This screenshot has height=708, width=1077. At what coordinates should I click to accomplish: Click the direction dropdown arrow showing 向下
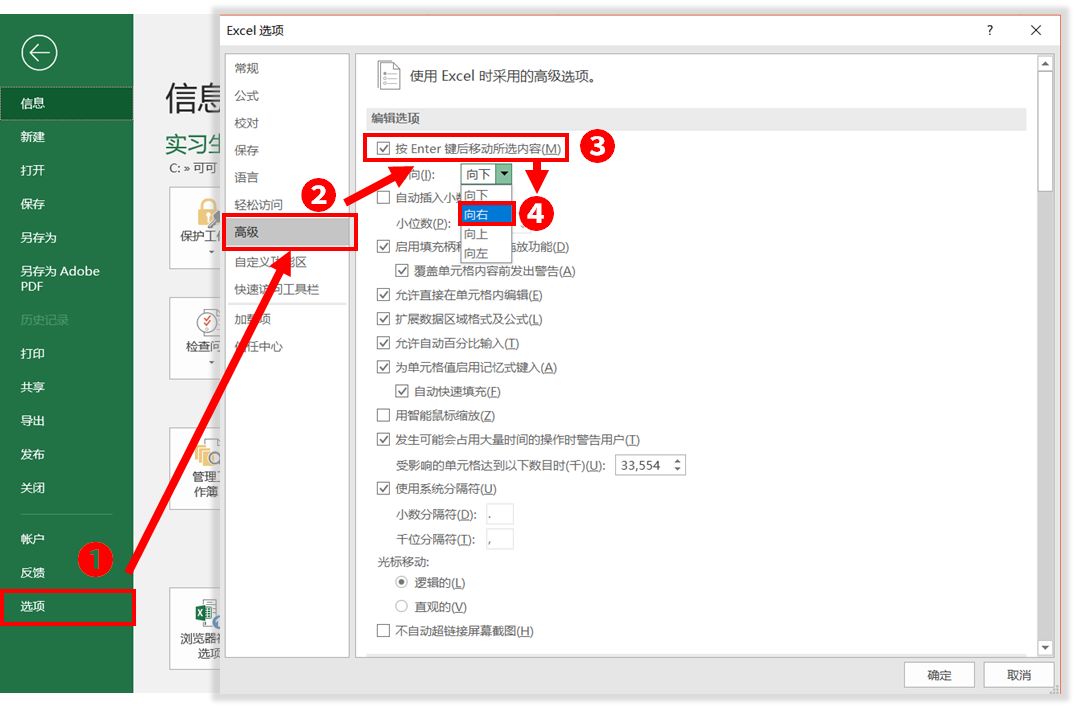coord(504,174)
